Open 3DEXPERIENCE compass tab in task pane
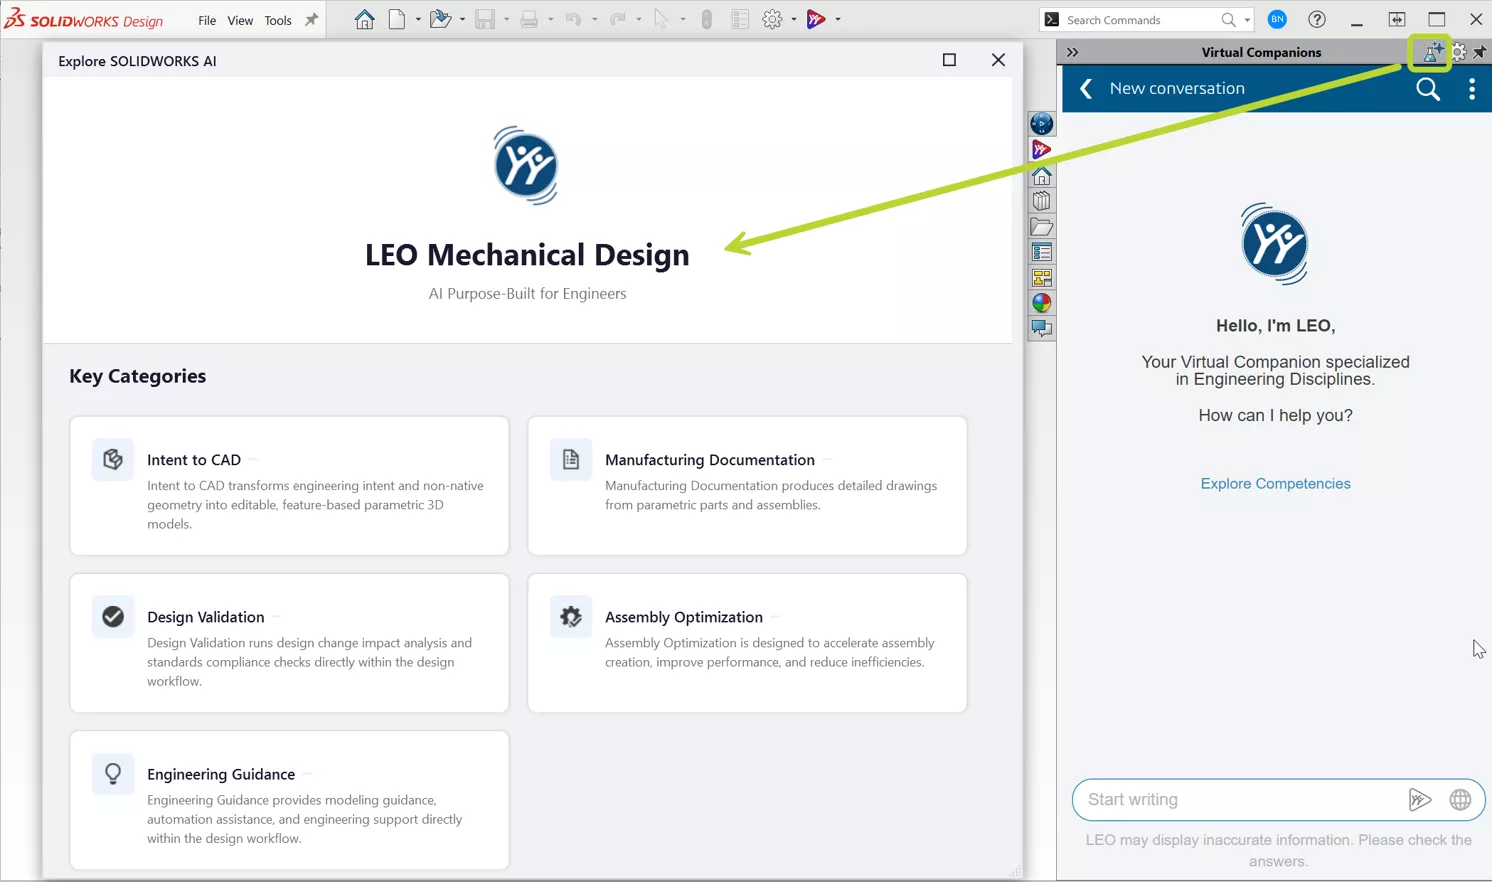 tap(1041, 123)
